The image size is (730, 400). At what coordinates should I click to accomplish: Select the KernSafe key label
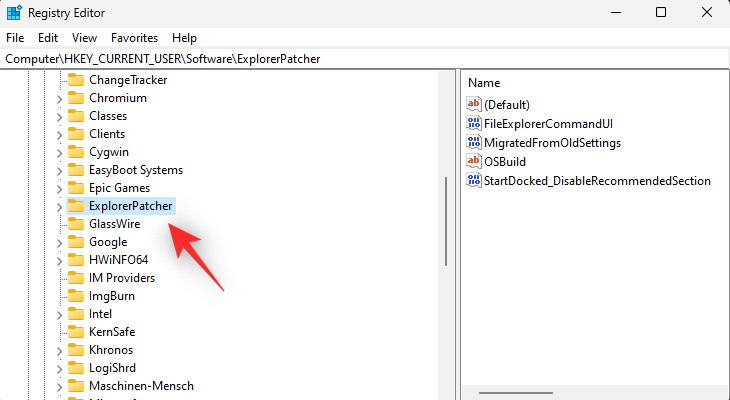(112, 332)
